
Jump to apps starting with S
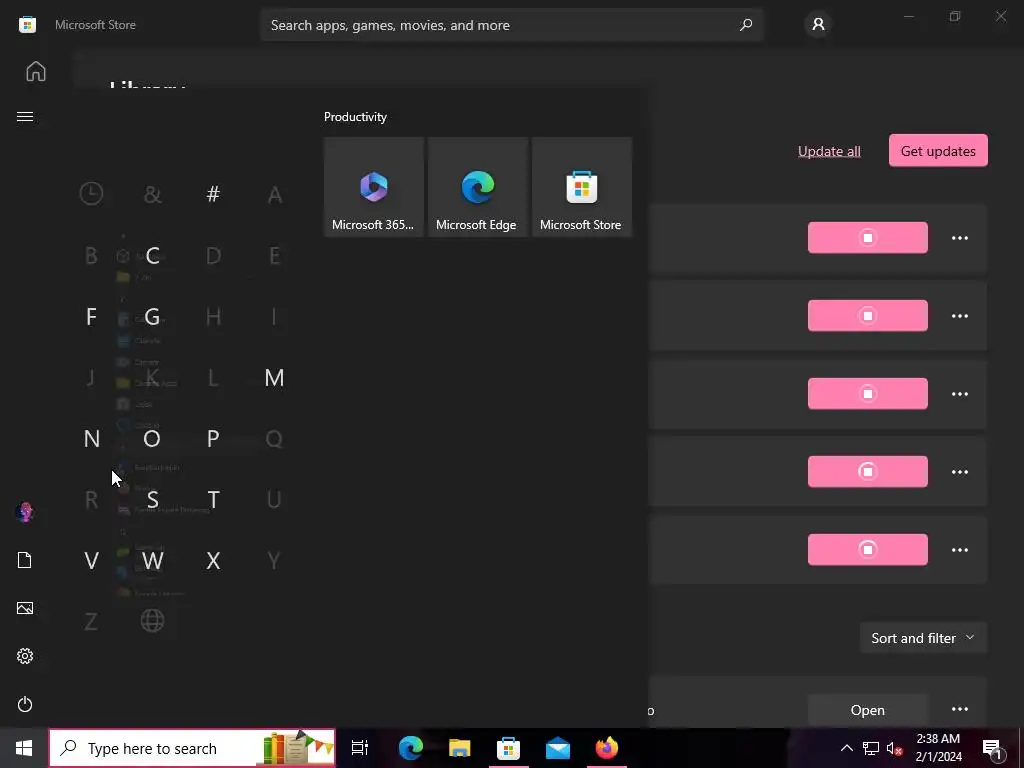tap(152, 500)
